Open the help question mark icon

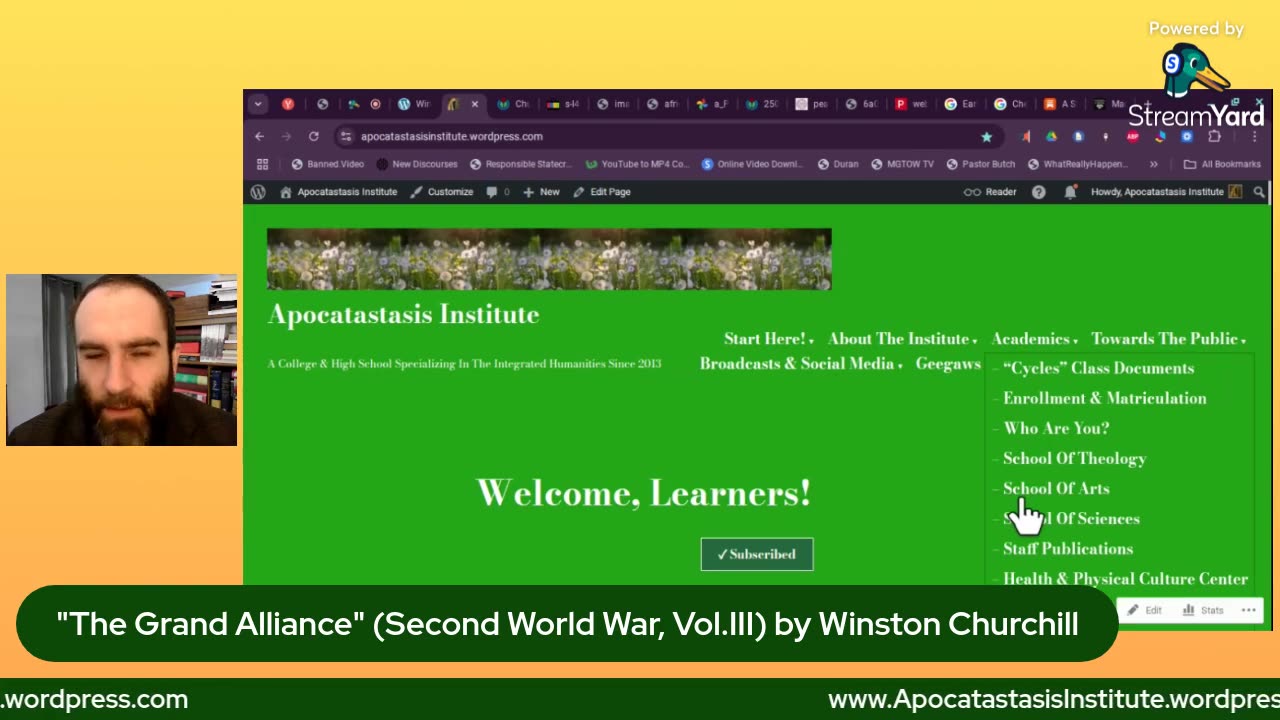tap(1039, 192)
